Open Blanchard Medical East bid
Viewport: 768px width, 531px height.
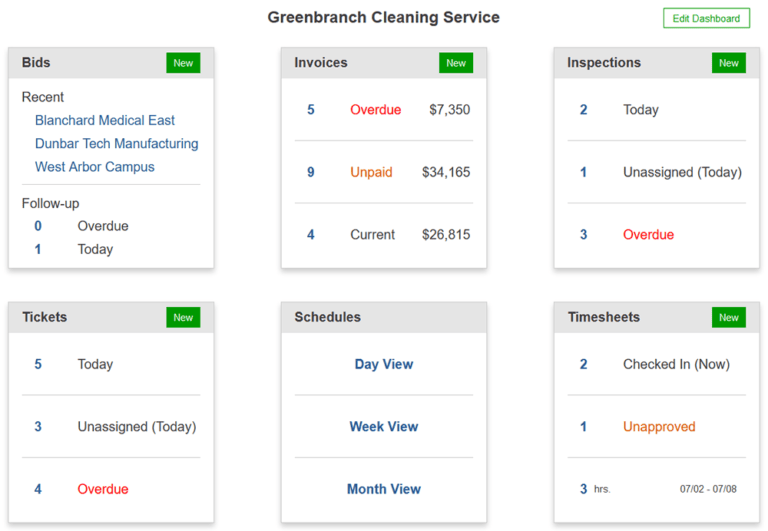click(105, 120)
